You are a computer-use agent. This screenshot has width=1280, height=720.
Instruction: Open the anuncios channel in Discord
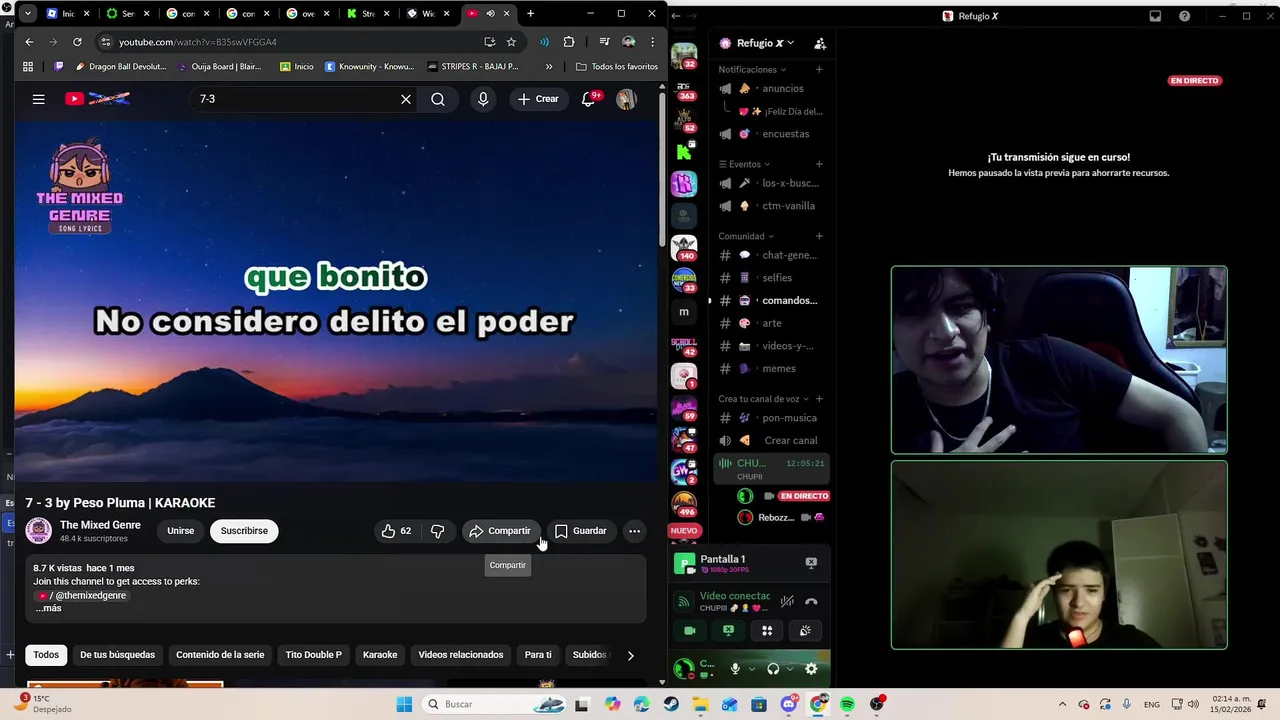pyautogui.click(x=770, y=89)
